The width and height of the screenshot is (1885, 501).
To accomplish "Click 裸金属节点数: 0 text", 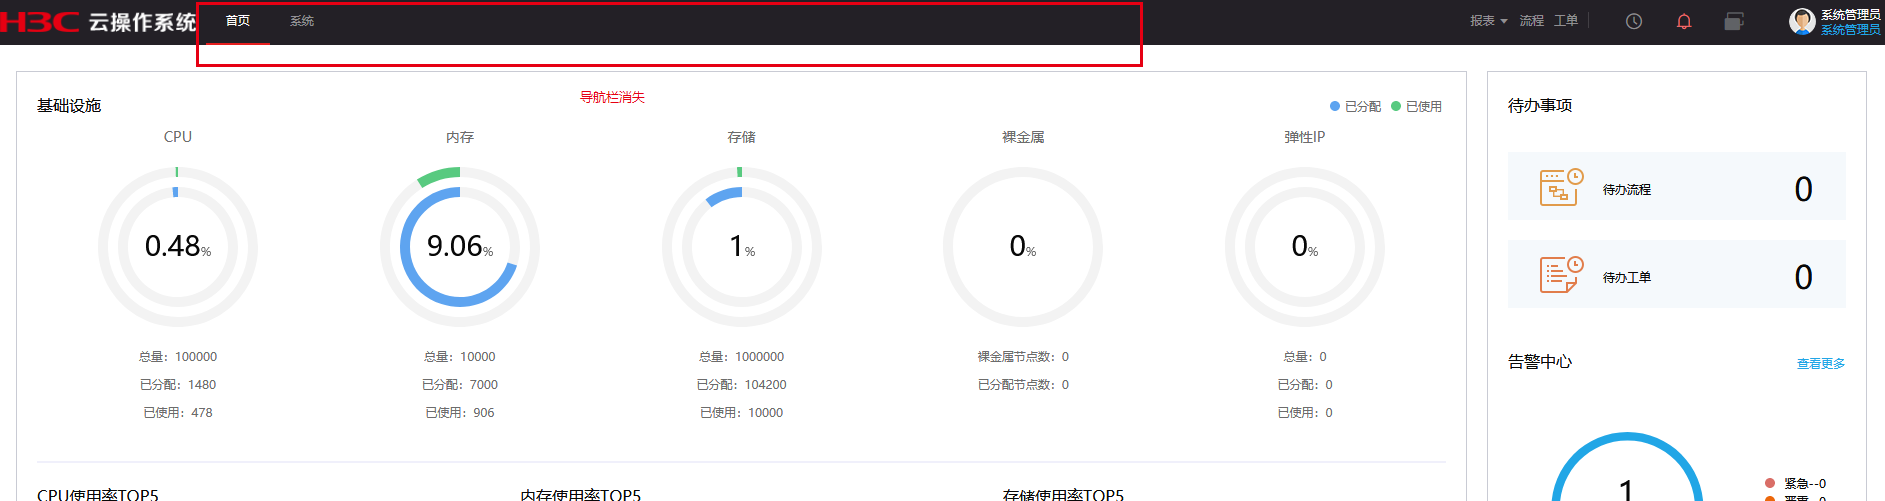I will coord(1023,357).
